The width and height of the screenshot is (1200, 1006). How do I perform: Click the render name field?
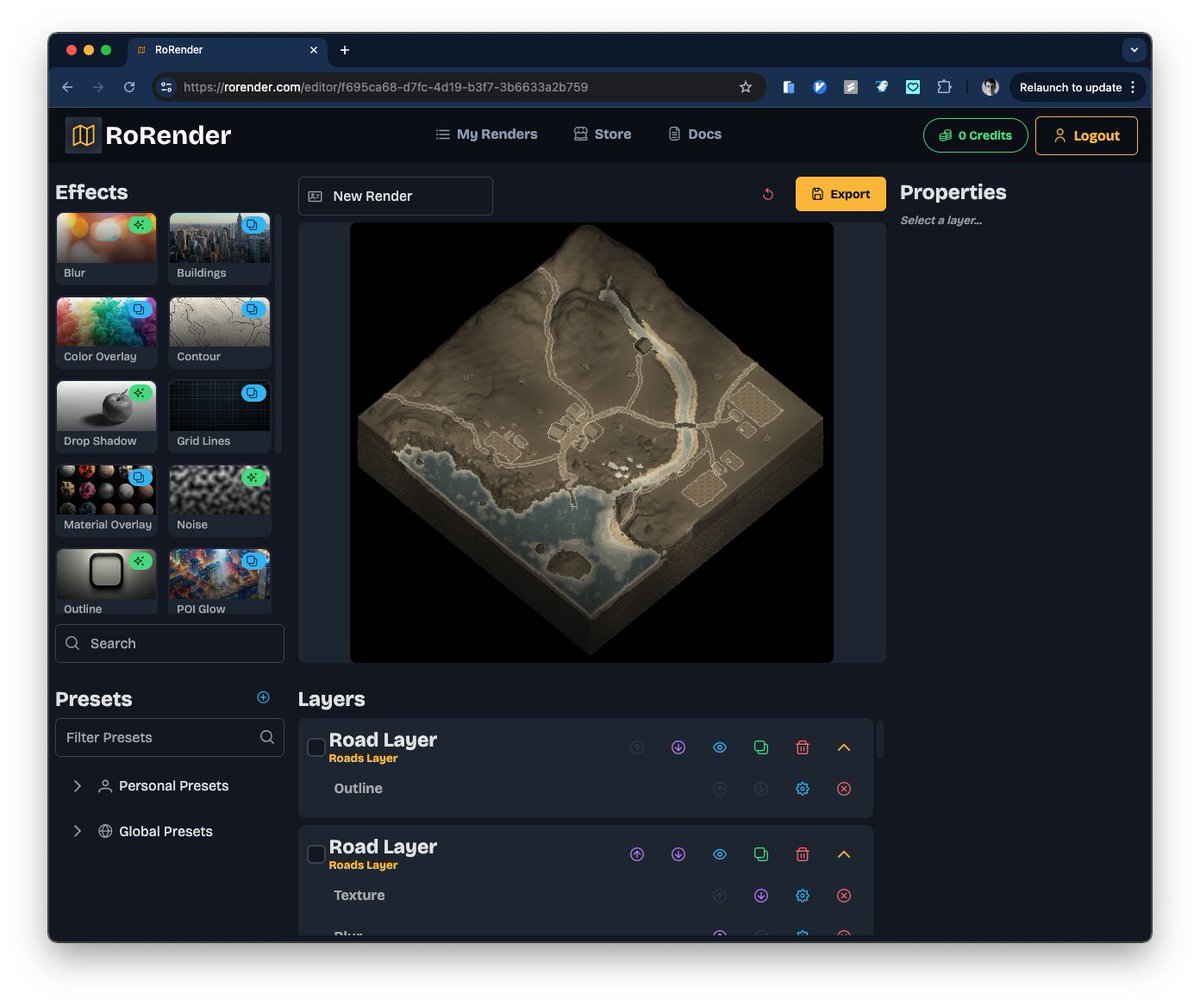[x=395, y=196]
